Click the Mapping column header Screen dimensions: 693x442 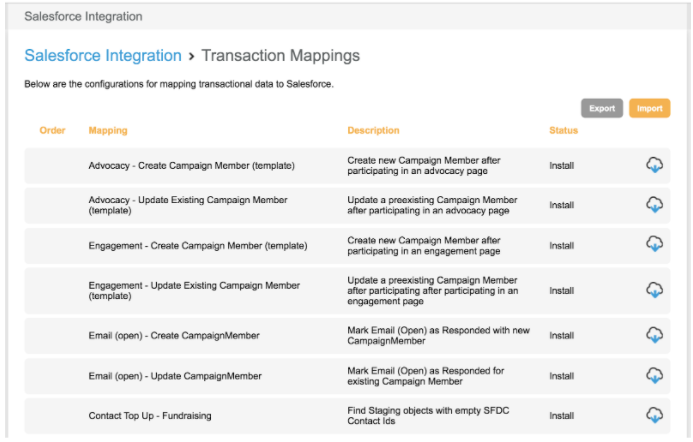tap(108, 131)
